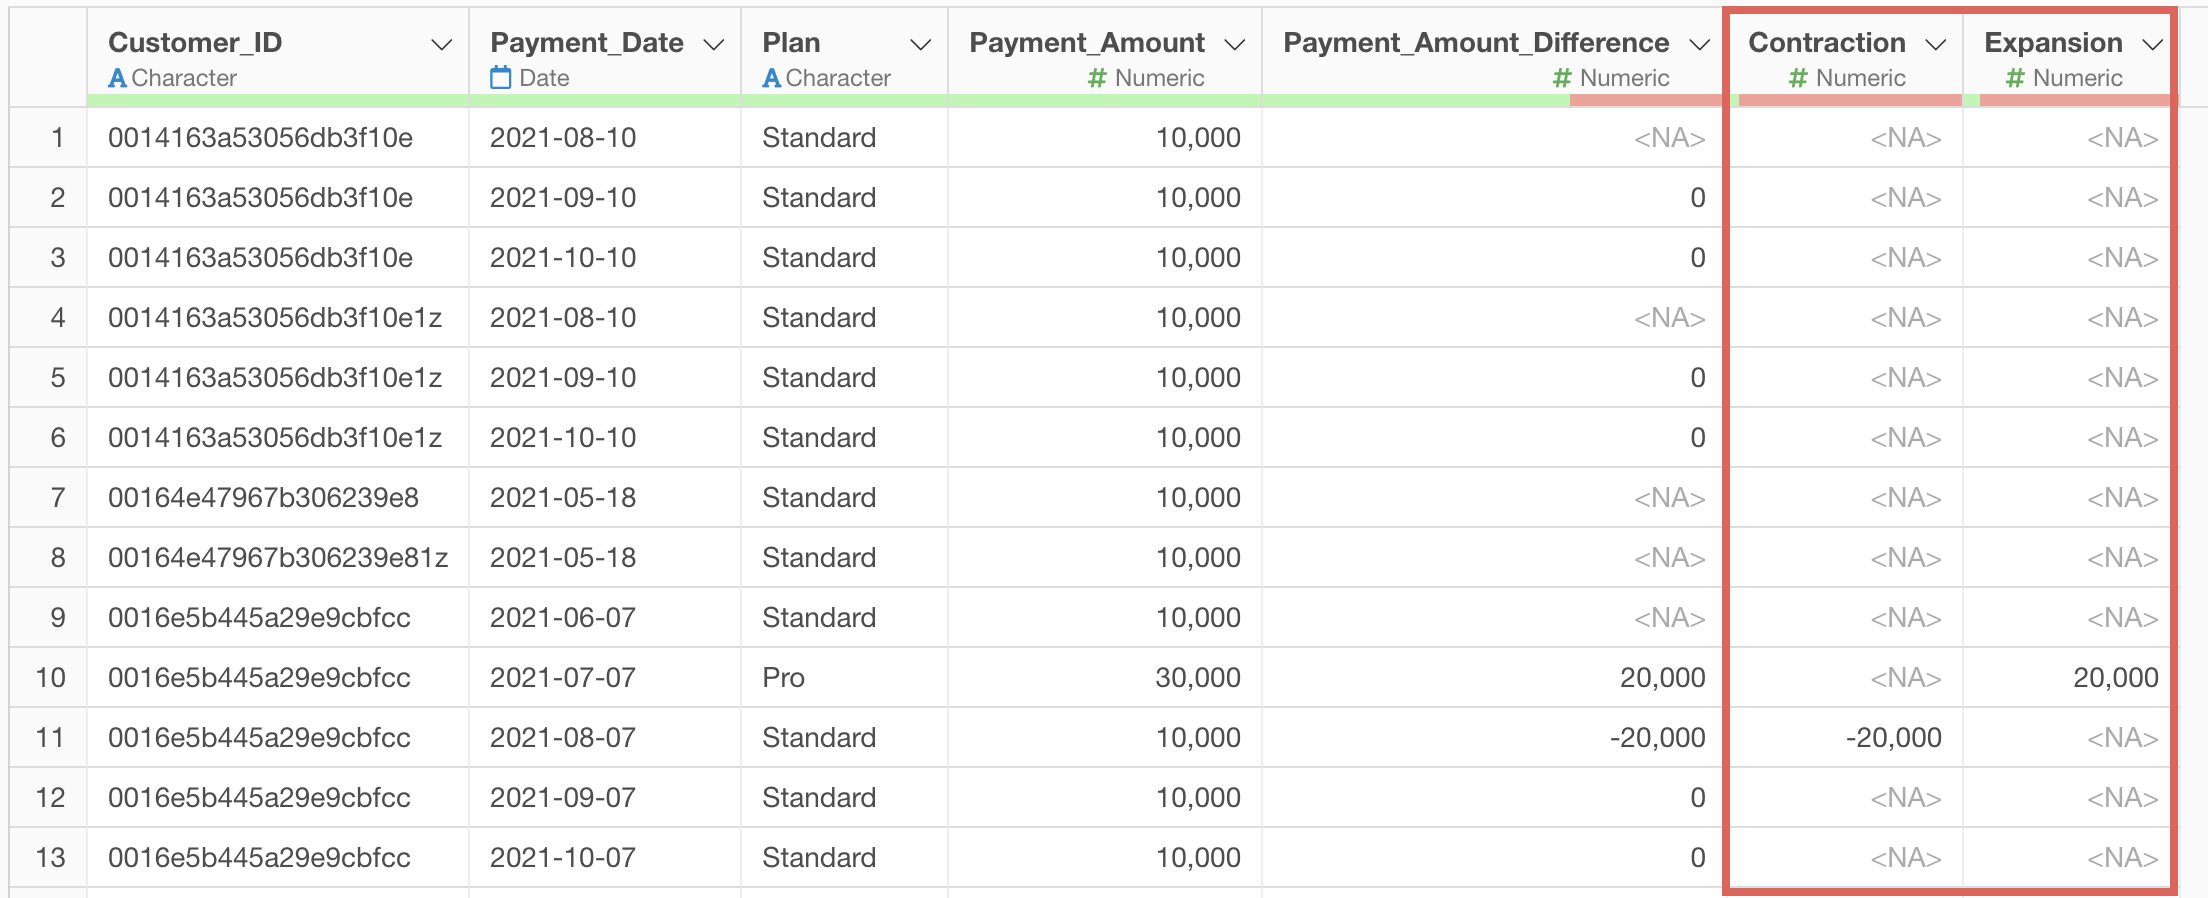Click the Pro plan cell
Screen dimensions: 2208x898
click(783, 678)
